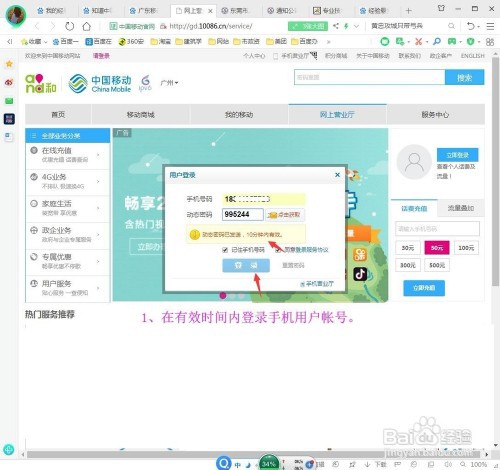Click the sidebar collapse arrow icon

click(x=10, y=41)
